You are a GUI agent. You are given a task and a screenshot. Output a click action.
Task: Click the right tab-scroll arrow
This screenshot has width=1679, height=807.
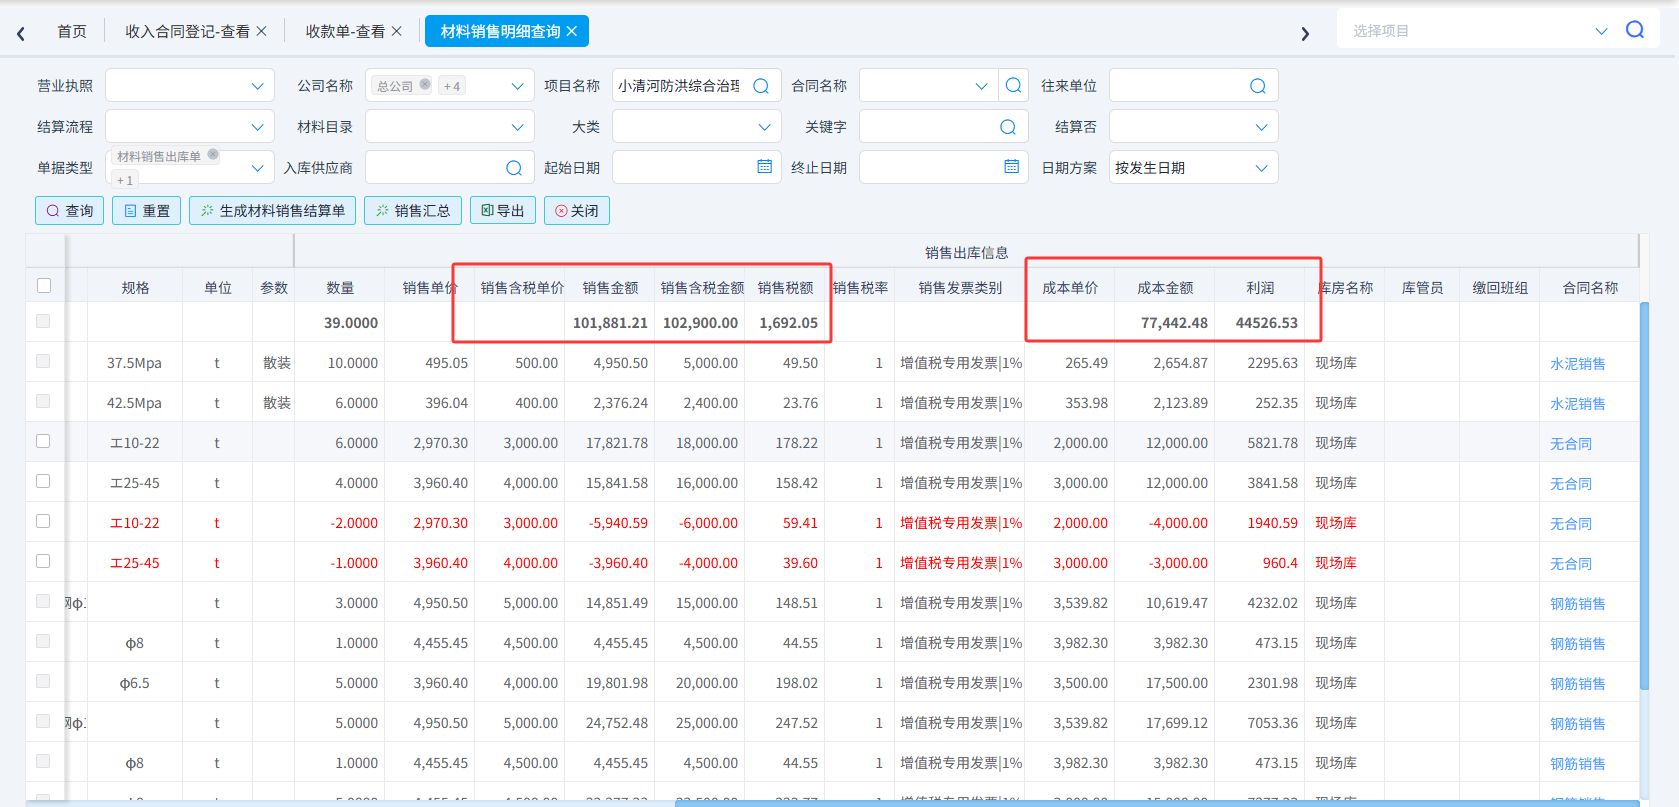coord(1305,33)
